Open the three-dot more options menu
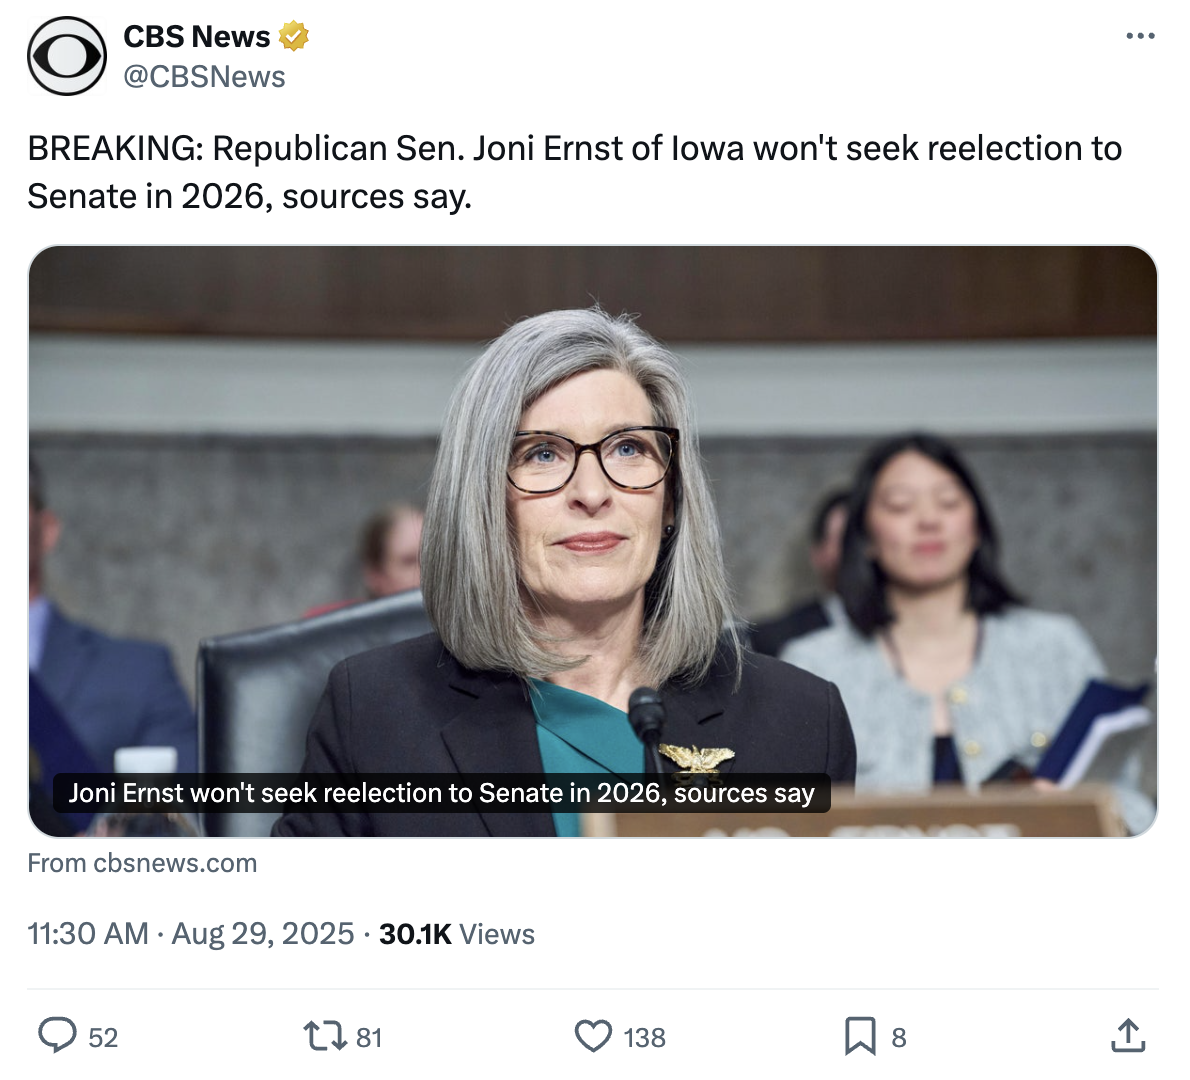1190x1080 pixels. [1140, 36]
